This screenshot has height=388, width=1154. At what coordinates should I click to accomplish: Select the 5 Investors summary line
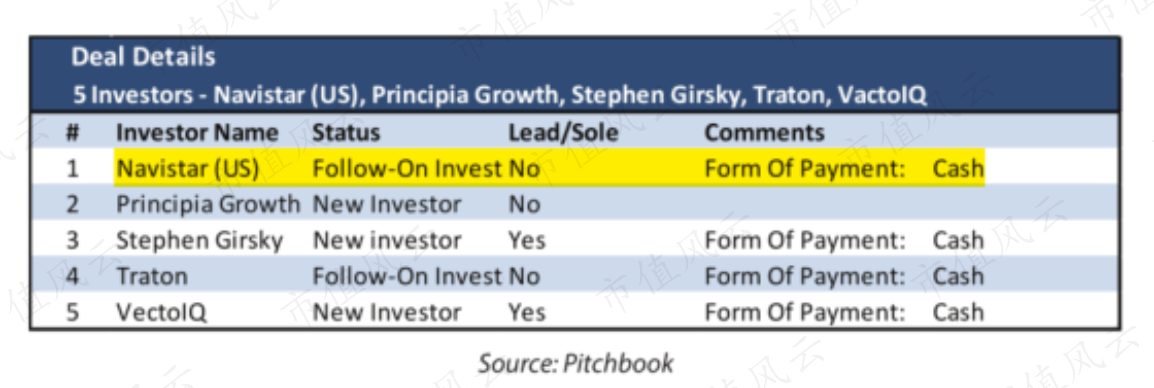coord(499,95)
